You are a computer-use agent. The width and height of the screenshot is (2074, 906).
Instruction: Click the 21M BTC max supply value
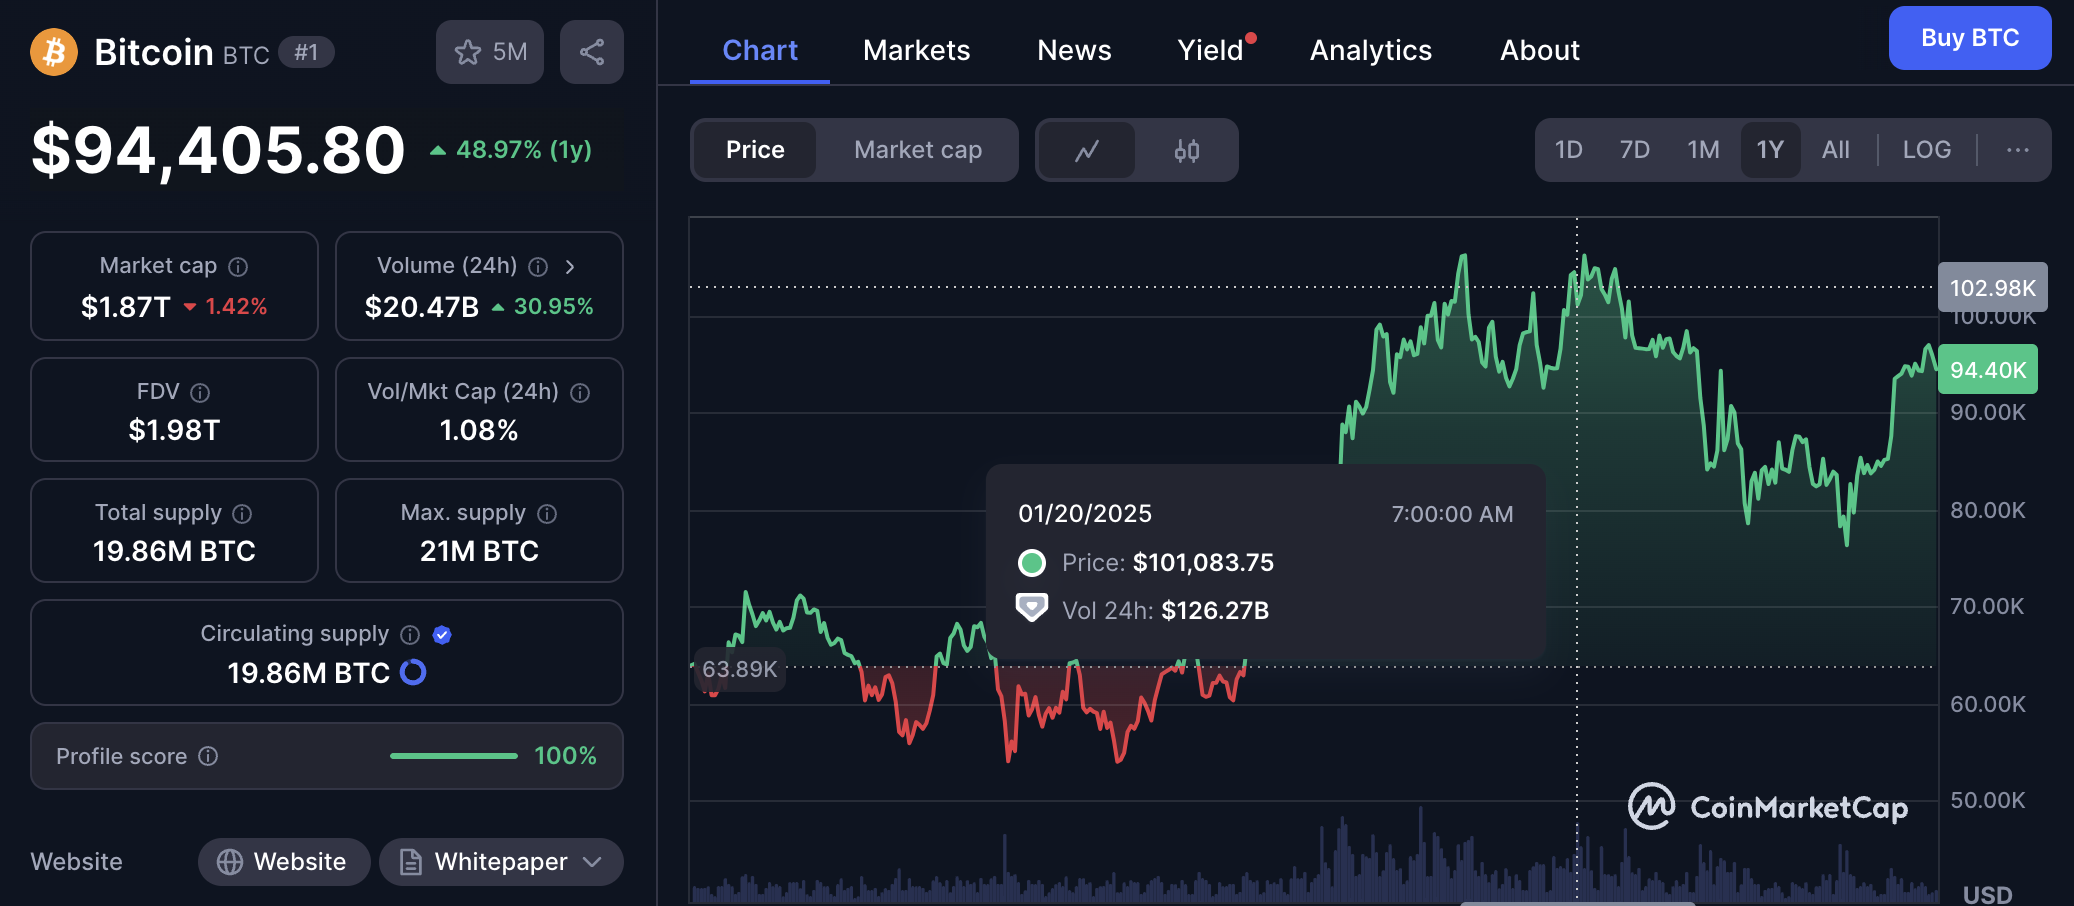coord(479,551)
